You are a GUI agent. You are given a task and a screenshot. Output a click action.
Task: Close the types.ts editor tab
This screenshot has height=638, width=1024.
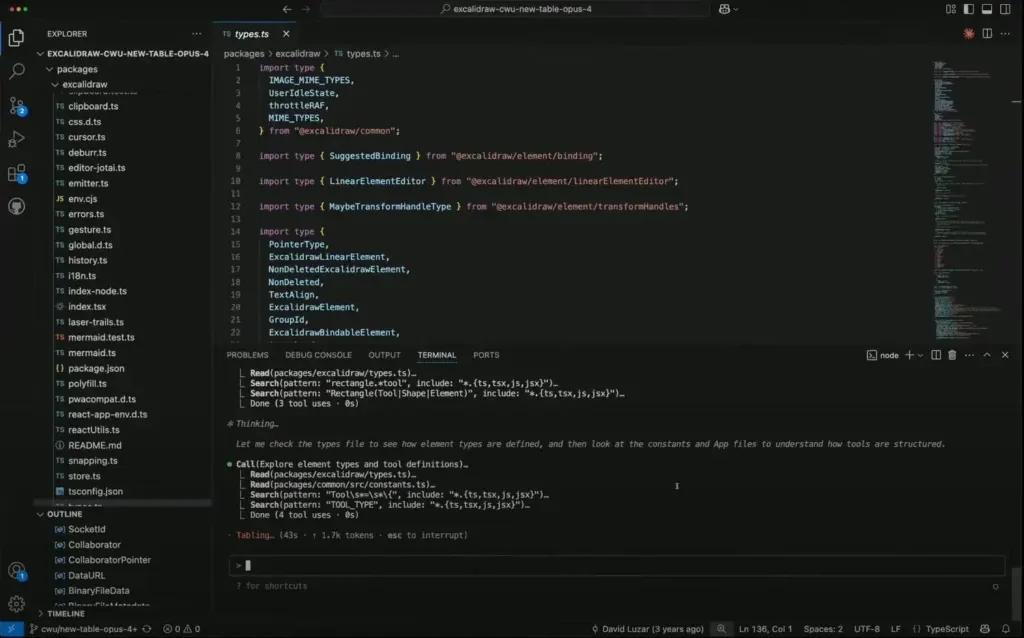pyautogui.click(x=286, y=33)
